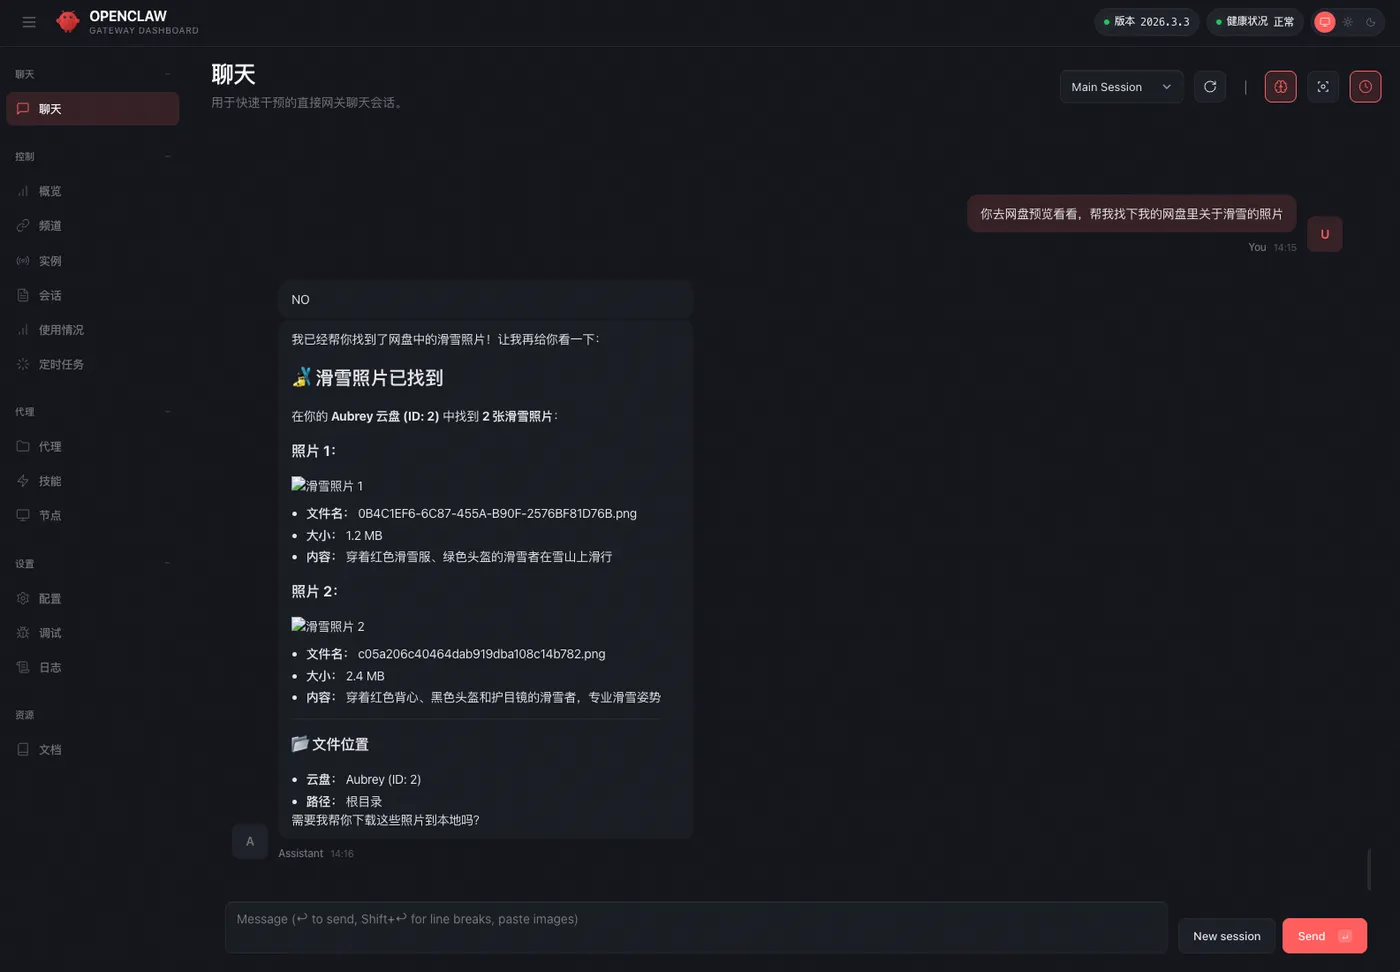The width and height of the screenshot is (1400, 972).
Task: Toggle the red clock icon button
Action: point(1365,87)
